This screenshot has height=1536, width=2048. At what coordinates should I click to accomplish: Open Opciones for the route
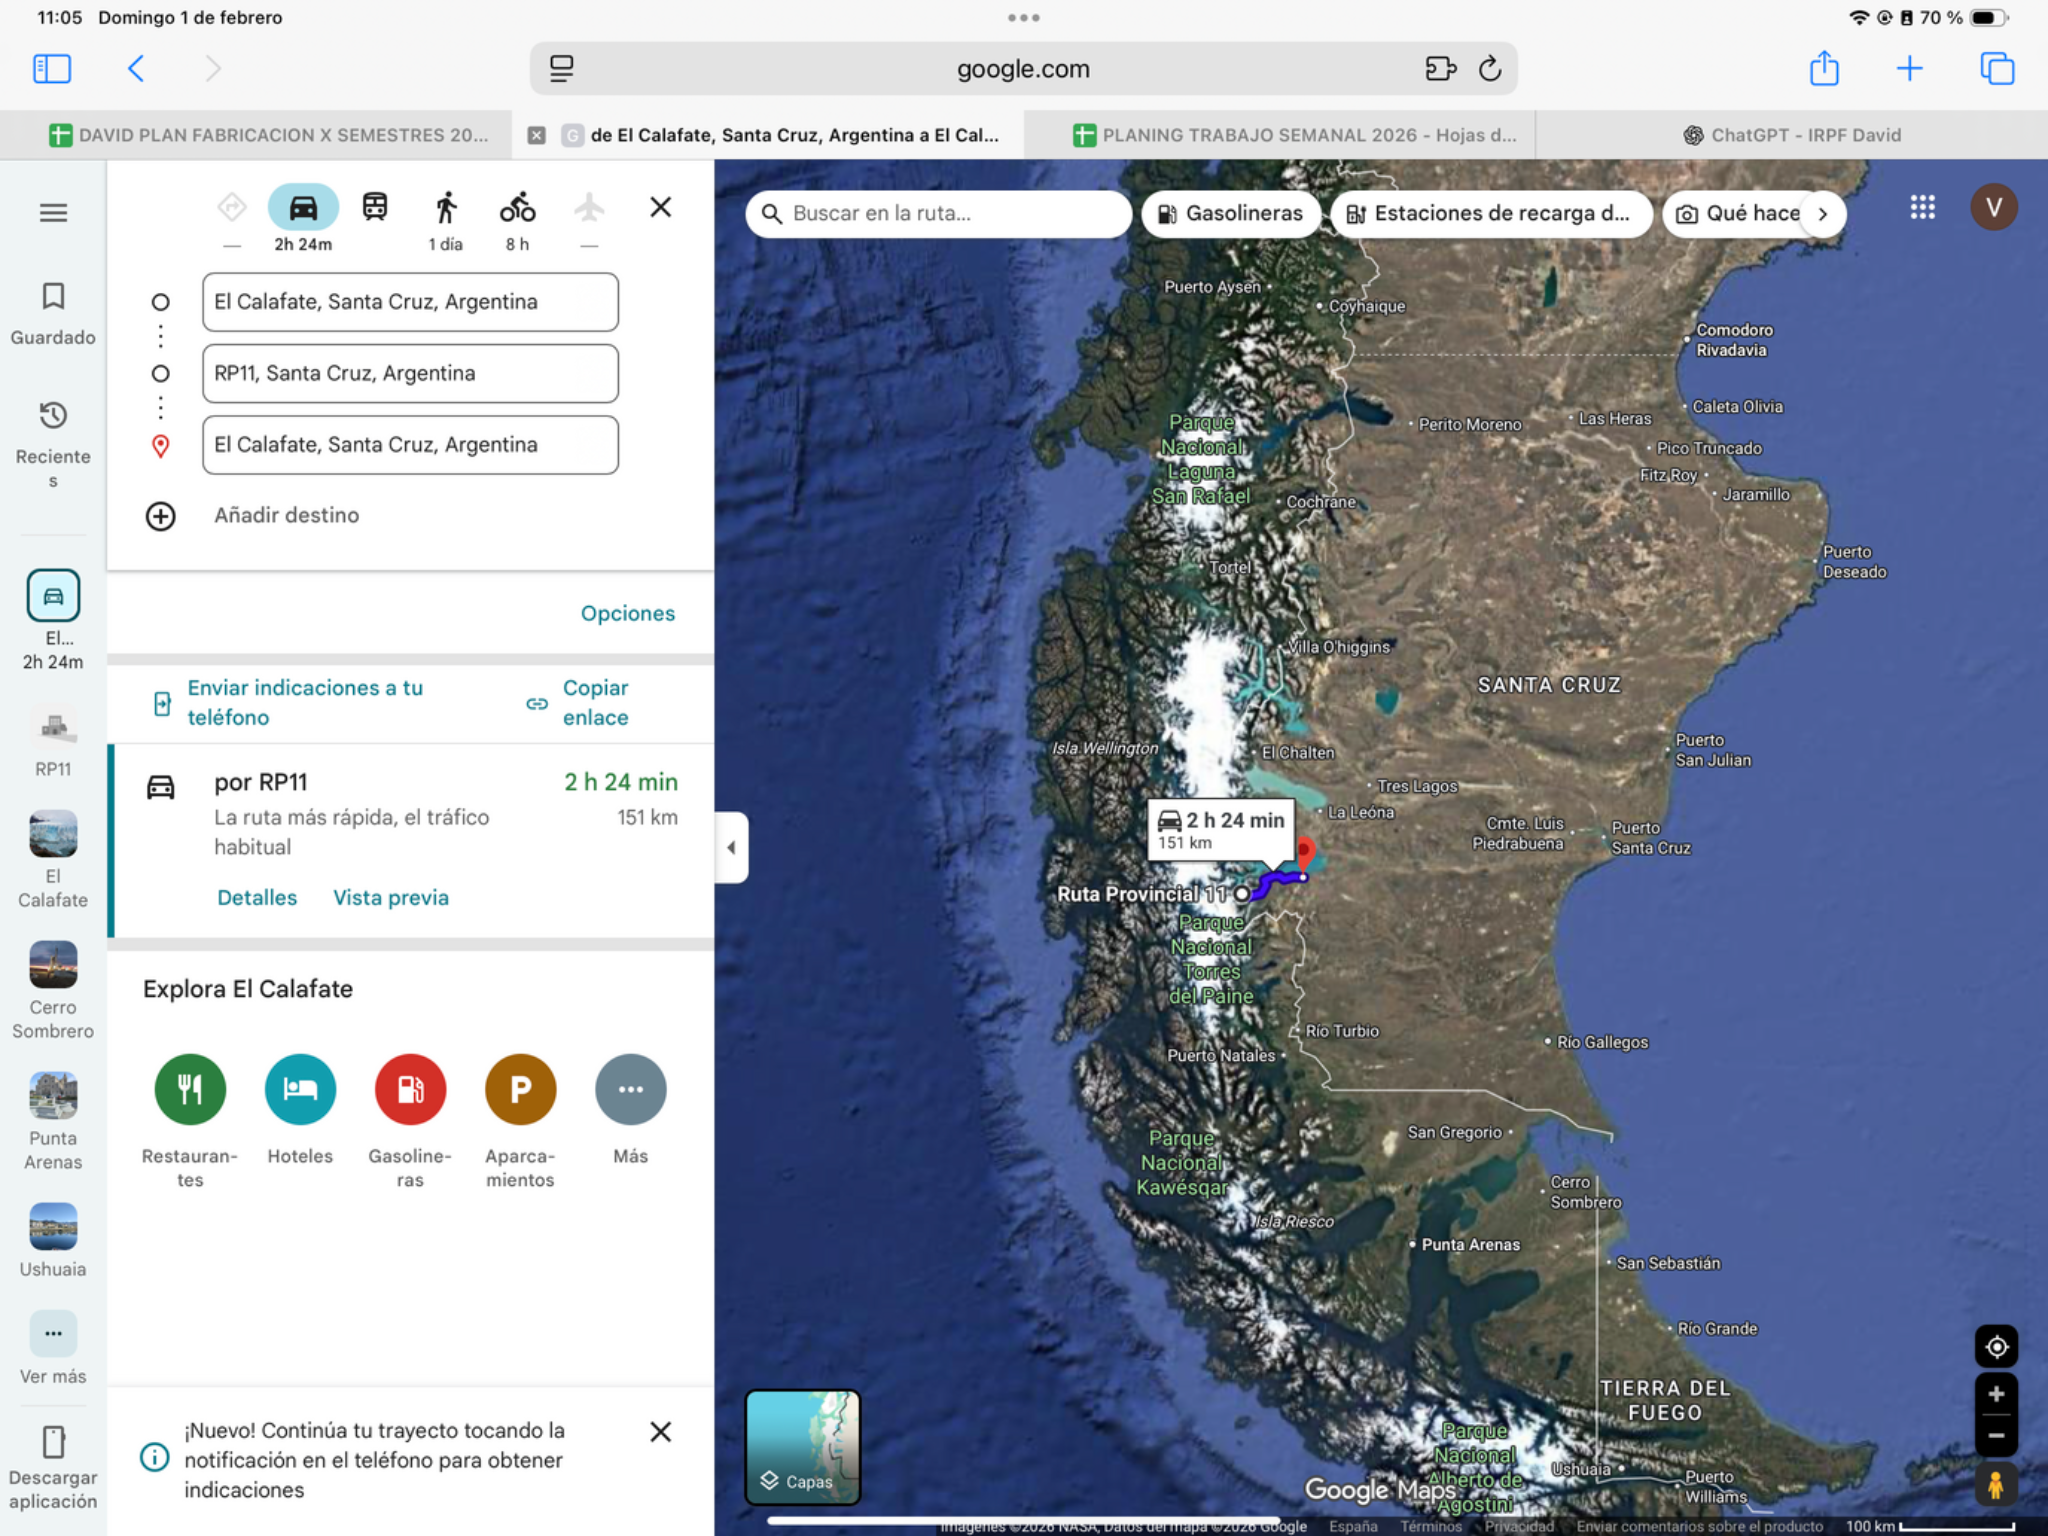tap(628, 613)
